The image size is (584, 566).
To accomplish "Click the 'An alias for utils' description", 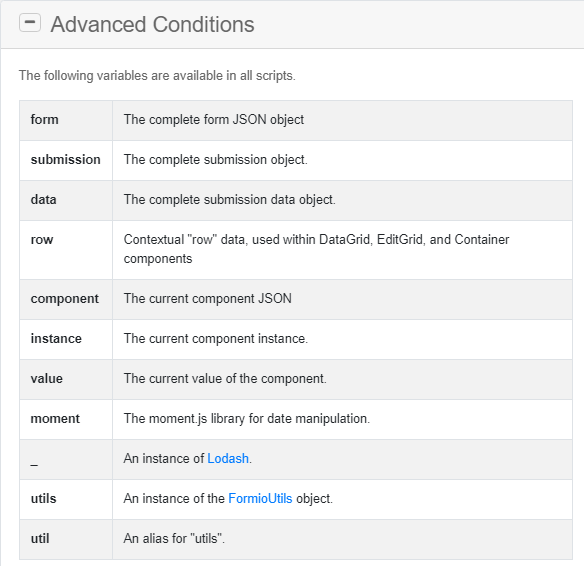I will click(174, 538).
